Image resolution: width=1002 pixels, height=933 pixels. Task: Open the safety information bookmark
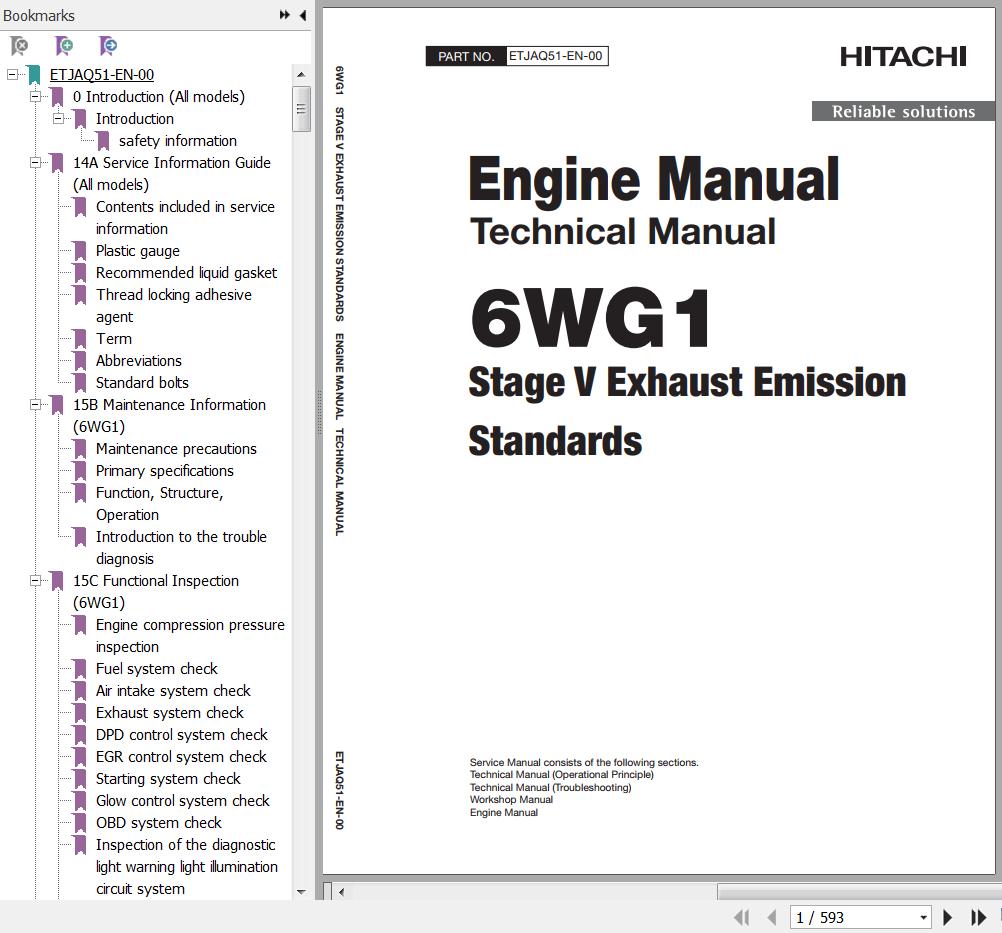click(x=177, y=141)
